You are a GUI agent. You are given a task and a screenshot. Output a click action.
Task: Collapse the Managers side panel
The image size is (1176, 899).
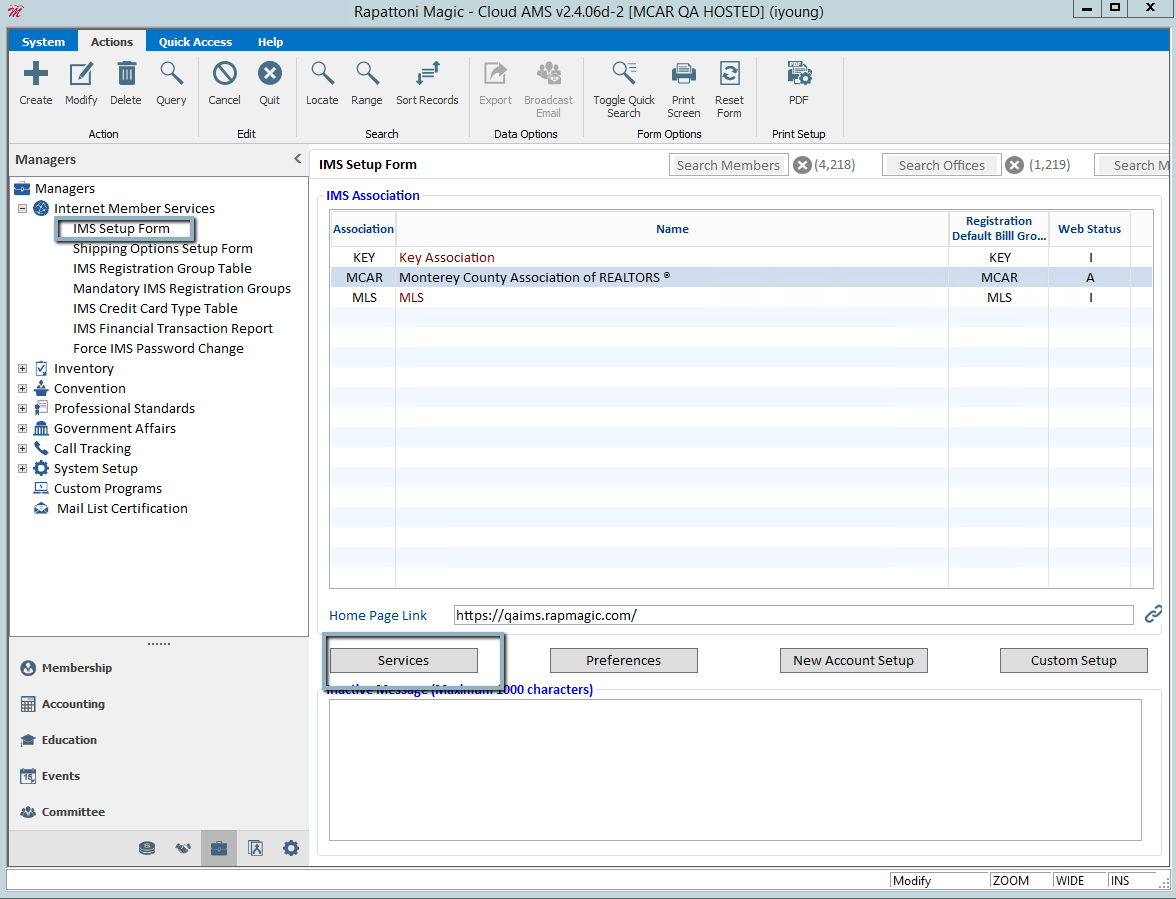click(x=298, y=159)
